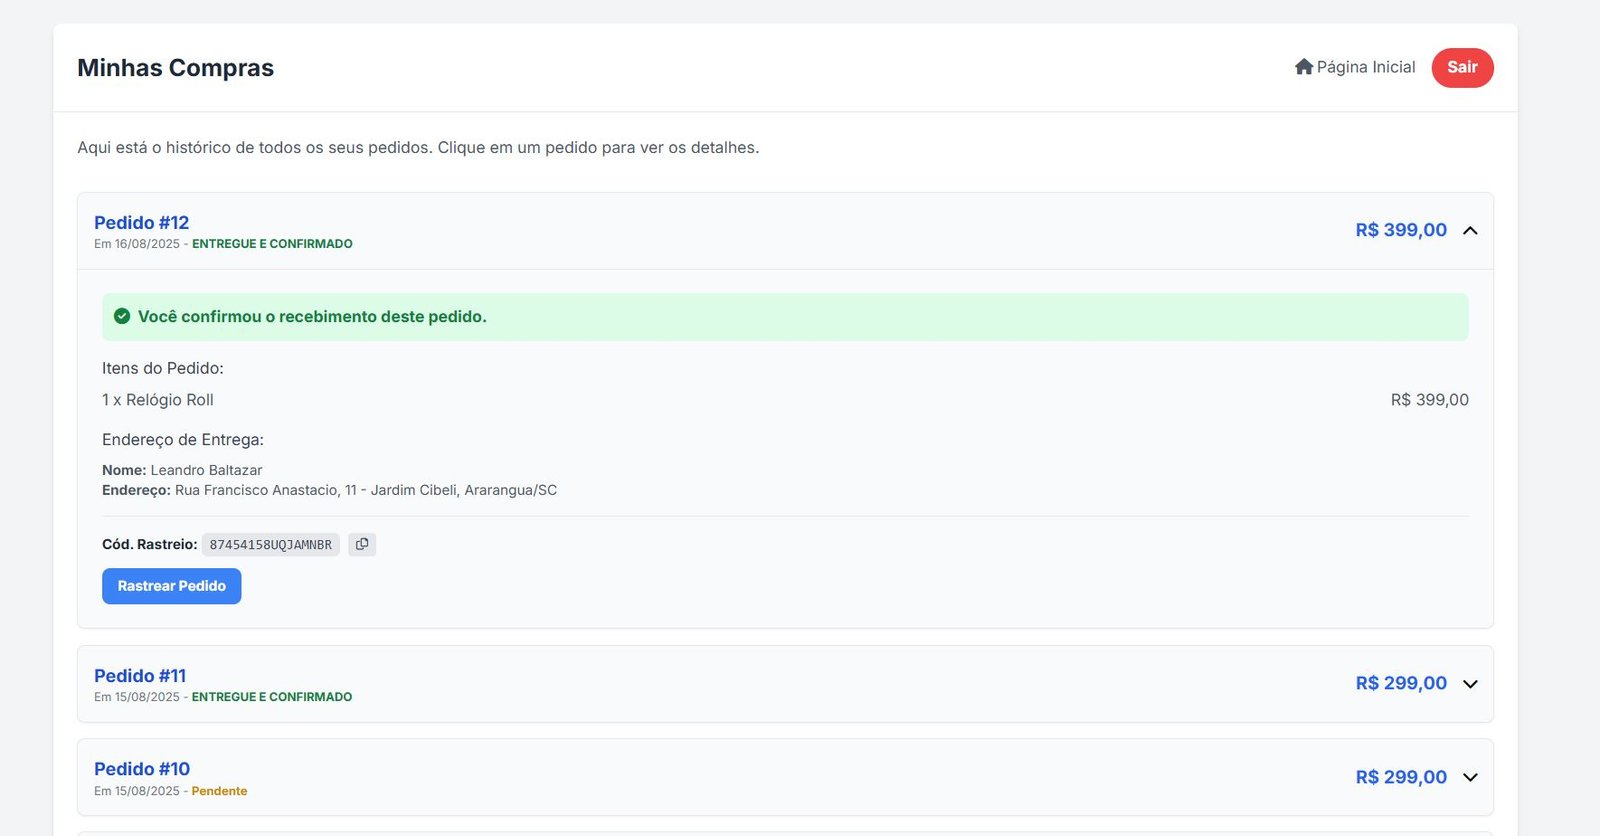This screenshot has width=1600, height=836.
Task: Click the Rastrear Pedido button
Action: point(171,586)
